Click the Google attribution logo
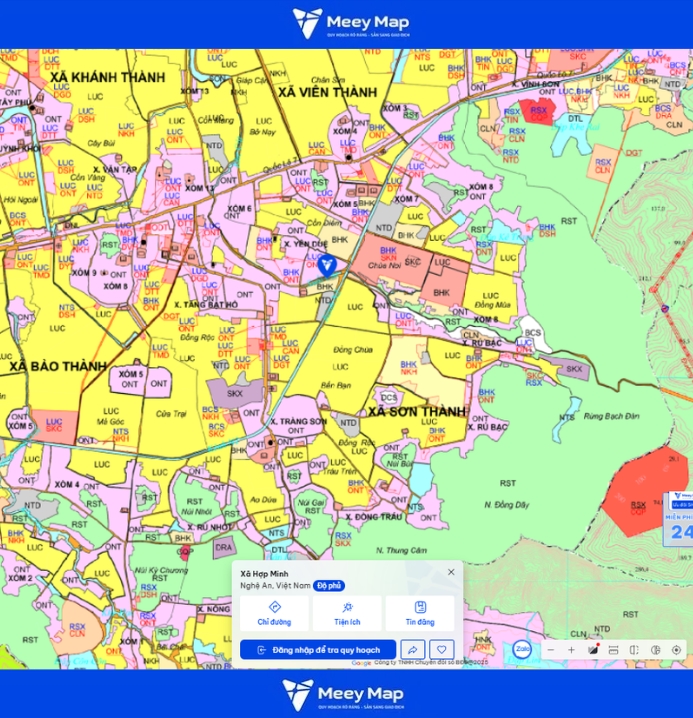This screenshot has height=718, width=693. point(361,663)
